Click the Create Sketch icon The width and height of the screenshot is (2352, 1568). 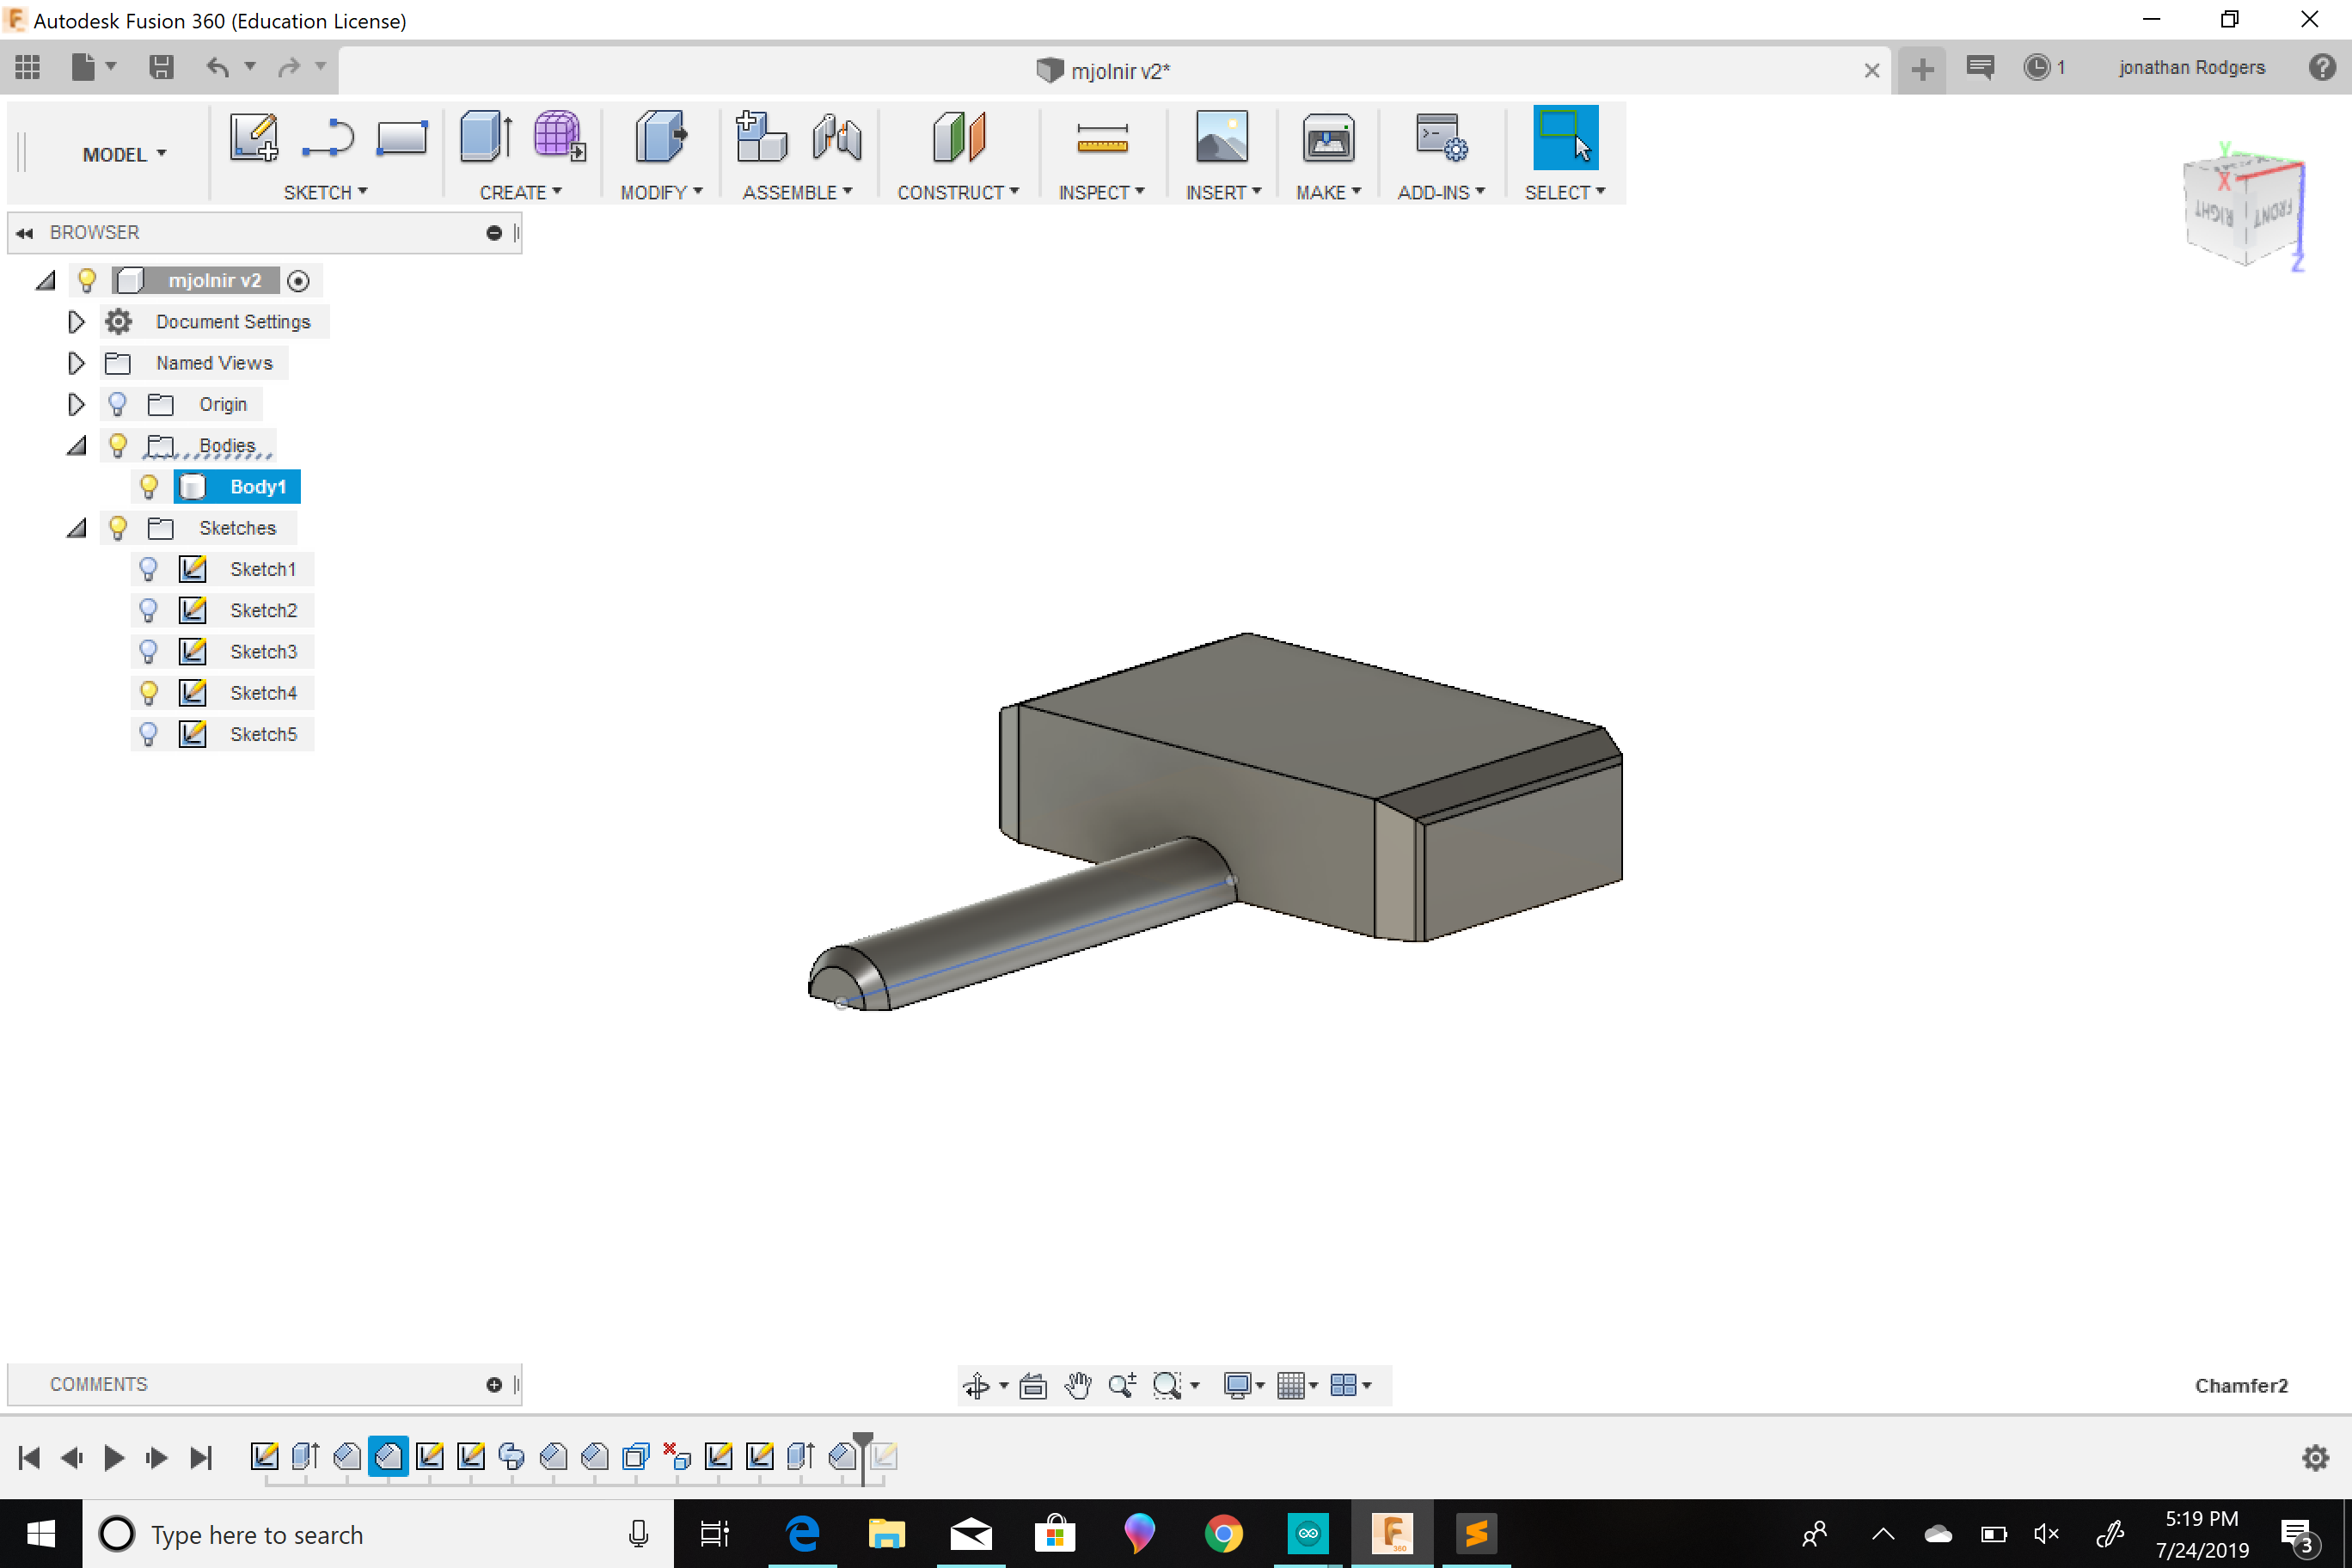253,137
